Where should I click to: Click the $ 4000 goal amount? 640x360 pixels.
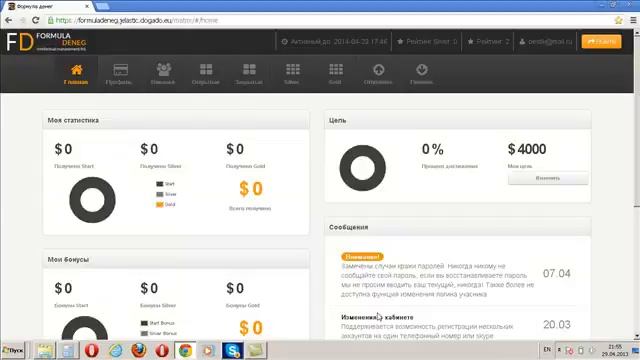(x=527, y=149)
